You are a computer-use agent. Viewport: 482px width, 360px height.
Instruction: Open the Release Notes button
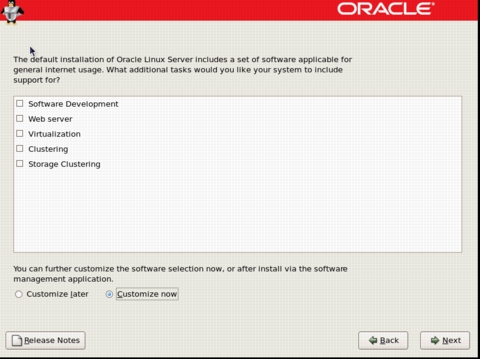[x=45, y=340]
